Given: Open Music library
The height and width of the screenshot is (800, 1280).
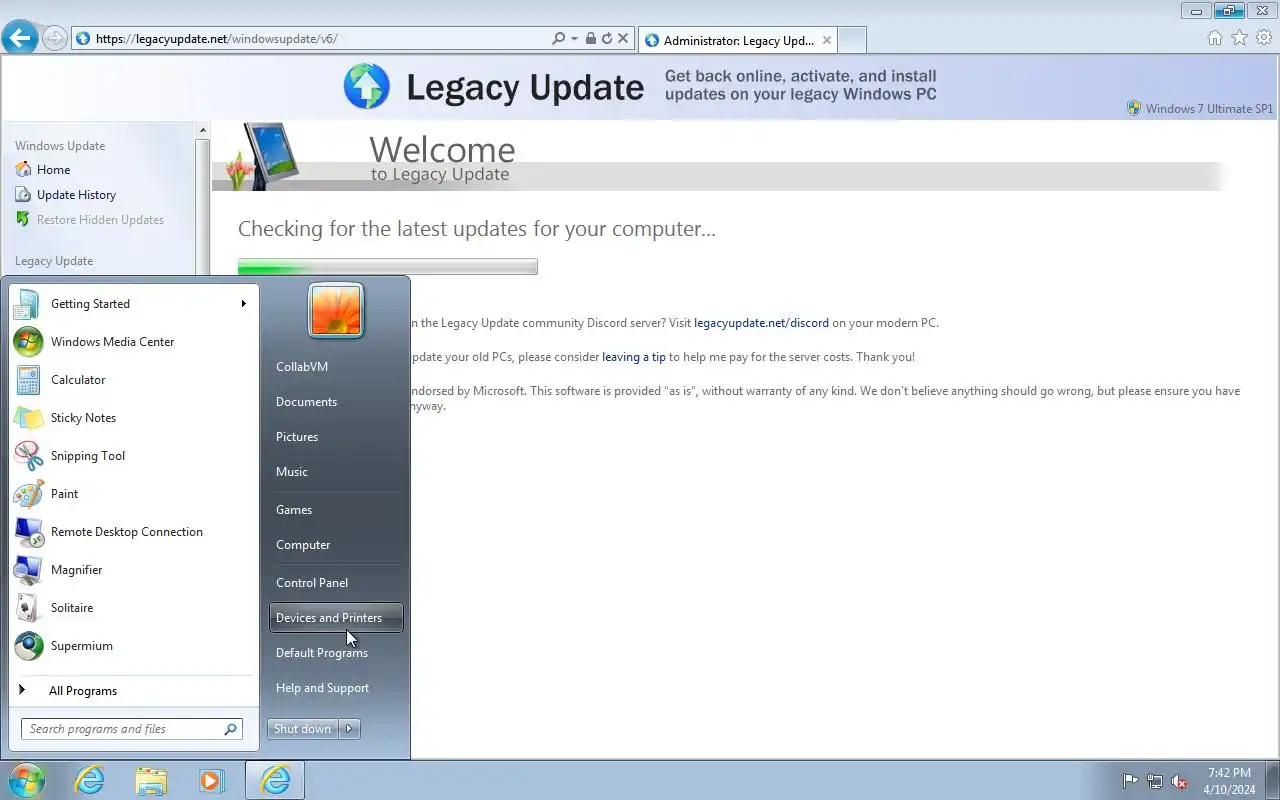Looking at the screenshot, I should pos(335,472).
